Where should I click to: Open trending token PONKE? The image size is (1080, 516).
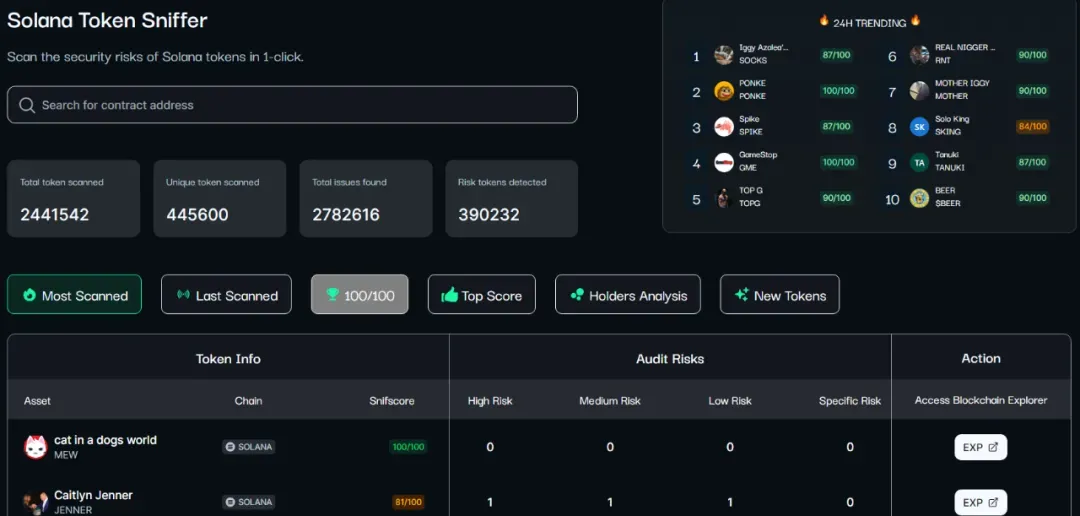pyautogui.click(x=752, y=83)
